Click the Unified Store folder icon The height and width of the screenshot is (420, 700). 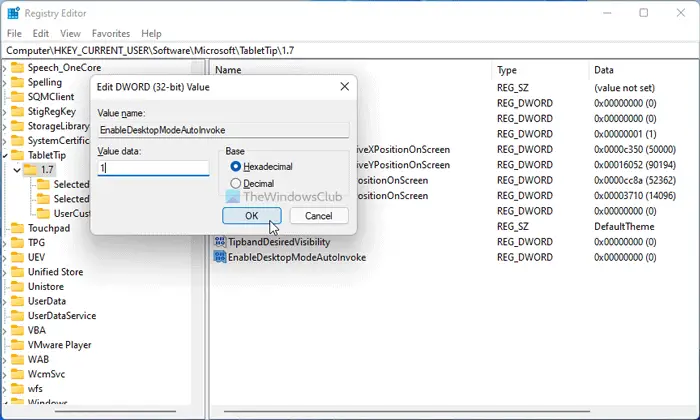17,272
